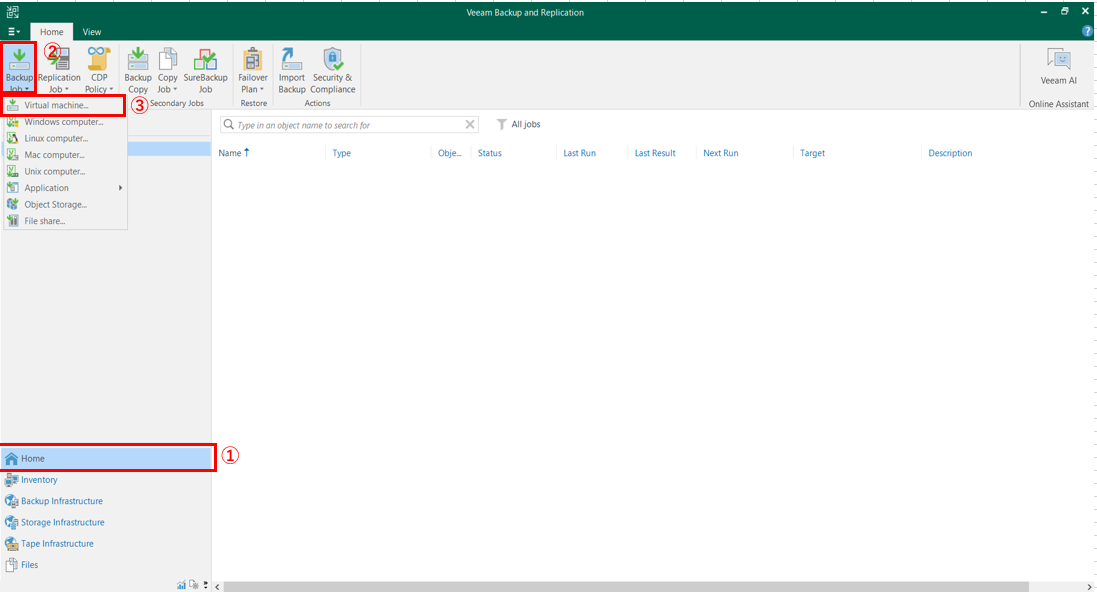This screenshot has height=592, width=1097.
Task: Launch the Veeam AI assistant
Action: [x=1059, y=67]
